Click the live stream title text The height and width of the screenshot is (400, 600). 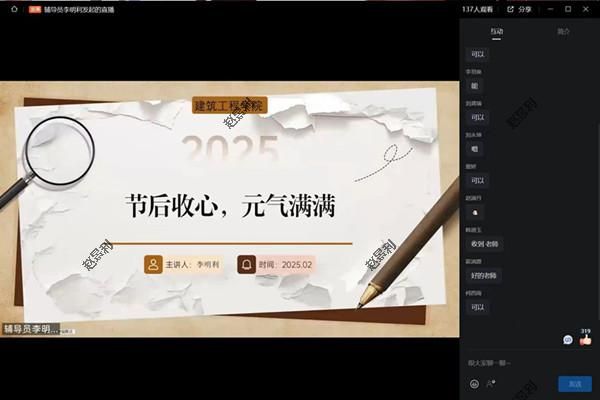[84, 10]
